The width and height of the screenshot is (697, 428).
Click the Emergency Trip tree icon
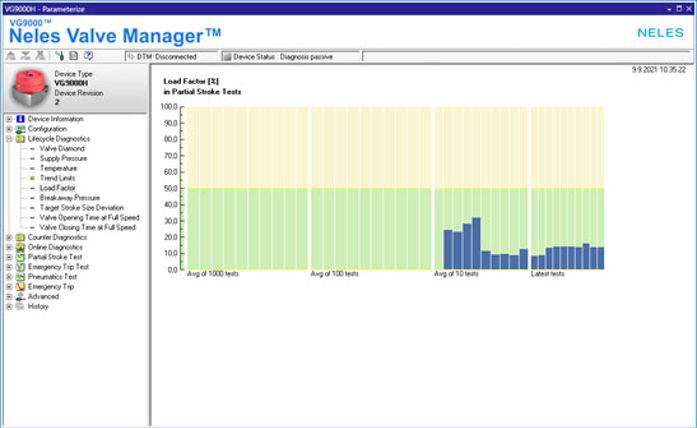point(20,287)
